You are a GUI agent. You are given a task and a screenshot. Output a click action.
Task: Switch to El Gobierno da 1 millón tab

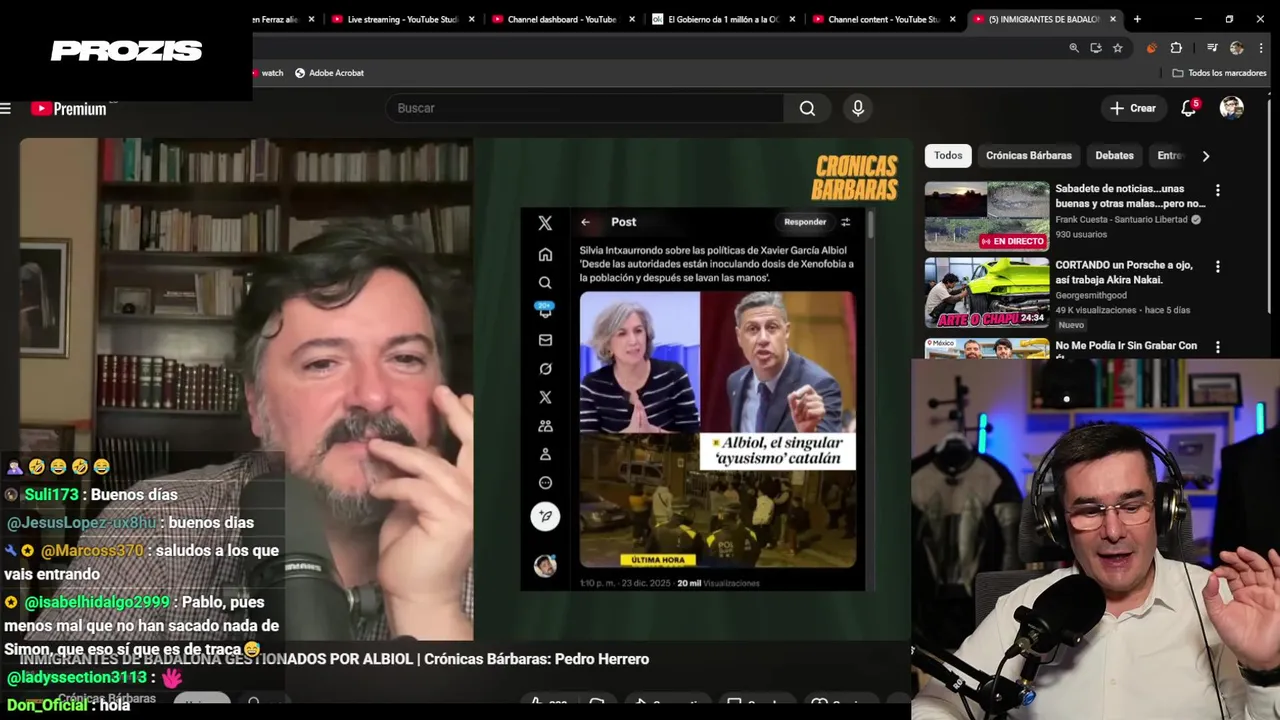pyautogui.click(x=722, y=19)
